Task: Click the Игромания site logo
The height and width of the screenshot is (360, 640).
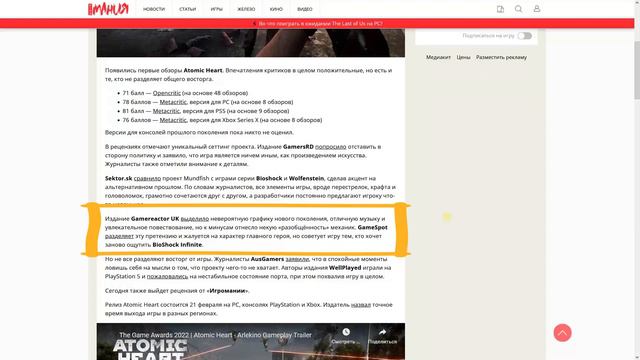Action: 108,9
